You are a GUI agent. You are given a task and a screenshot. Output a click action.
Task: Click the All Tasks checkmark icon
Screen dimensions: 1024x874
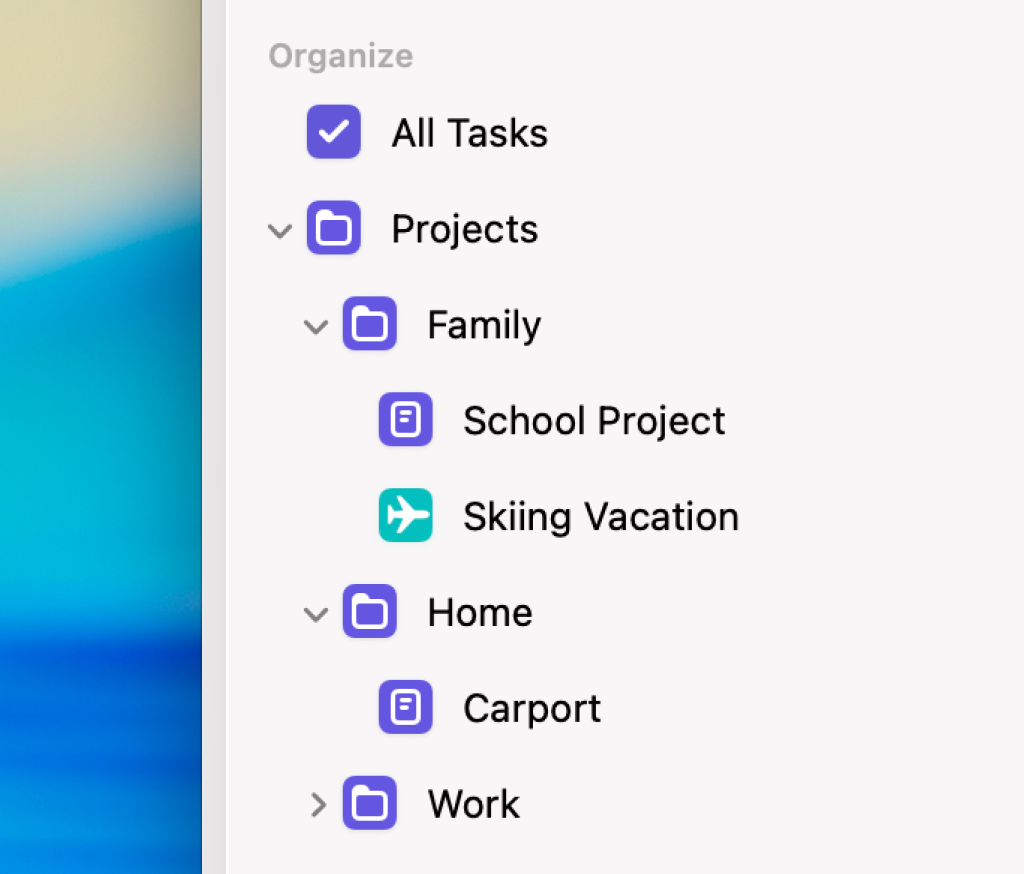[333, 132]
